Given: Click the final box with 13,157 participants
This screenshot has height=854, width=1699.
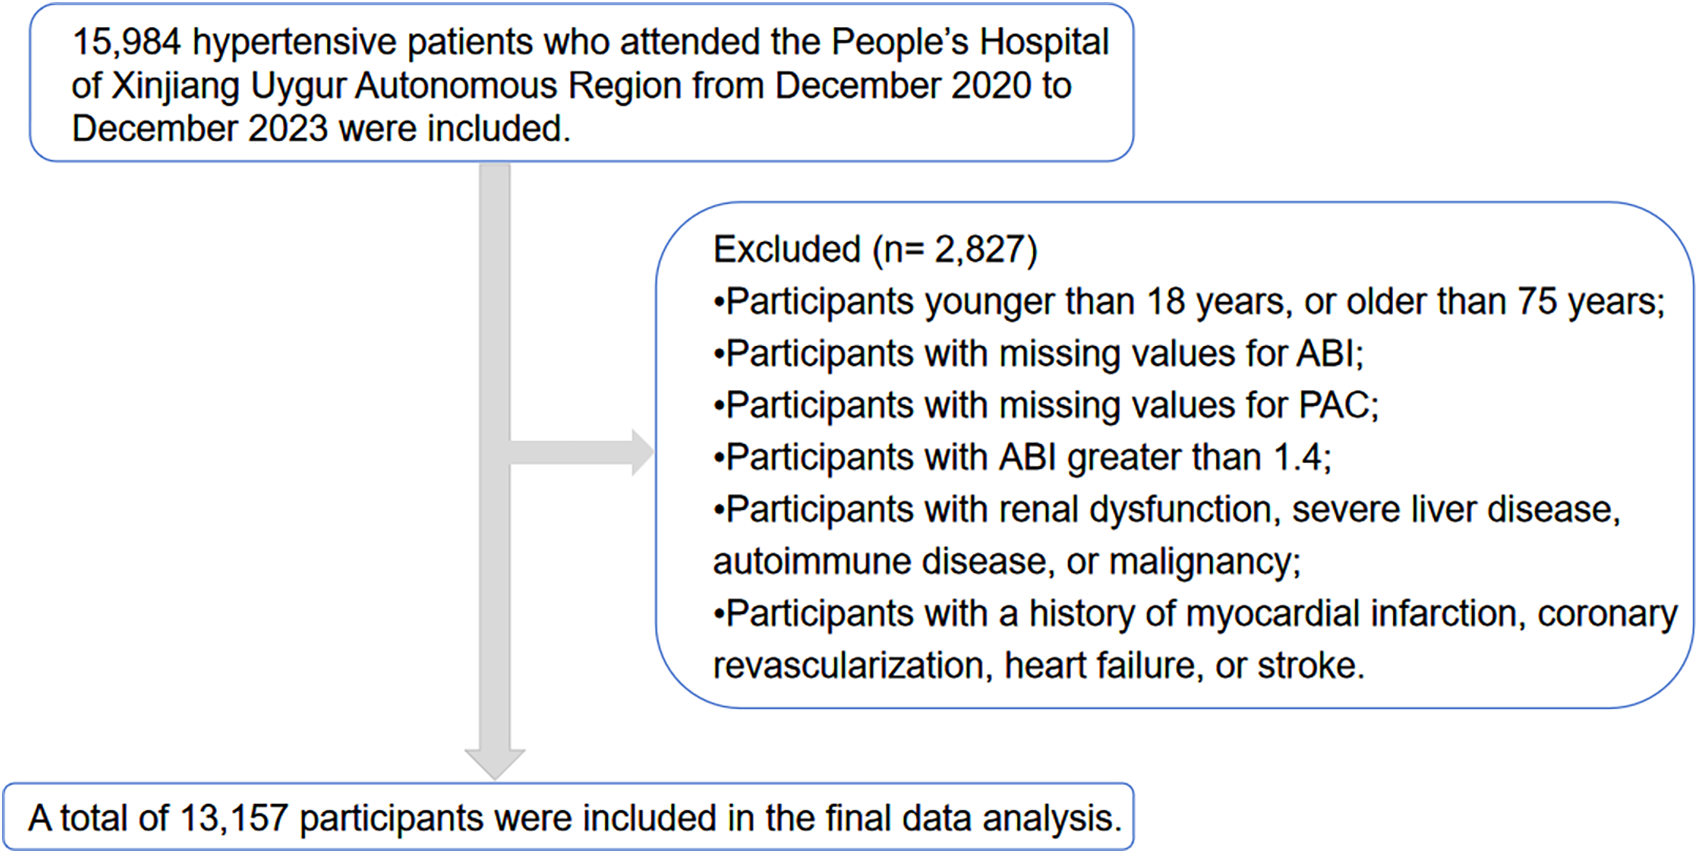Looking at the screenshot, I should 568,818.
